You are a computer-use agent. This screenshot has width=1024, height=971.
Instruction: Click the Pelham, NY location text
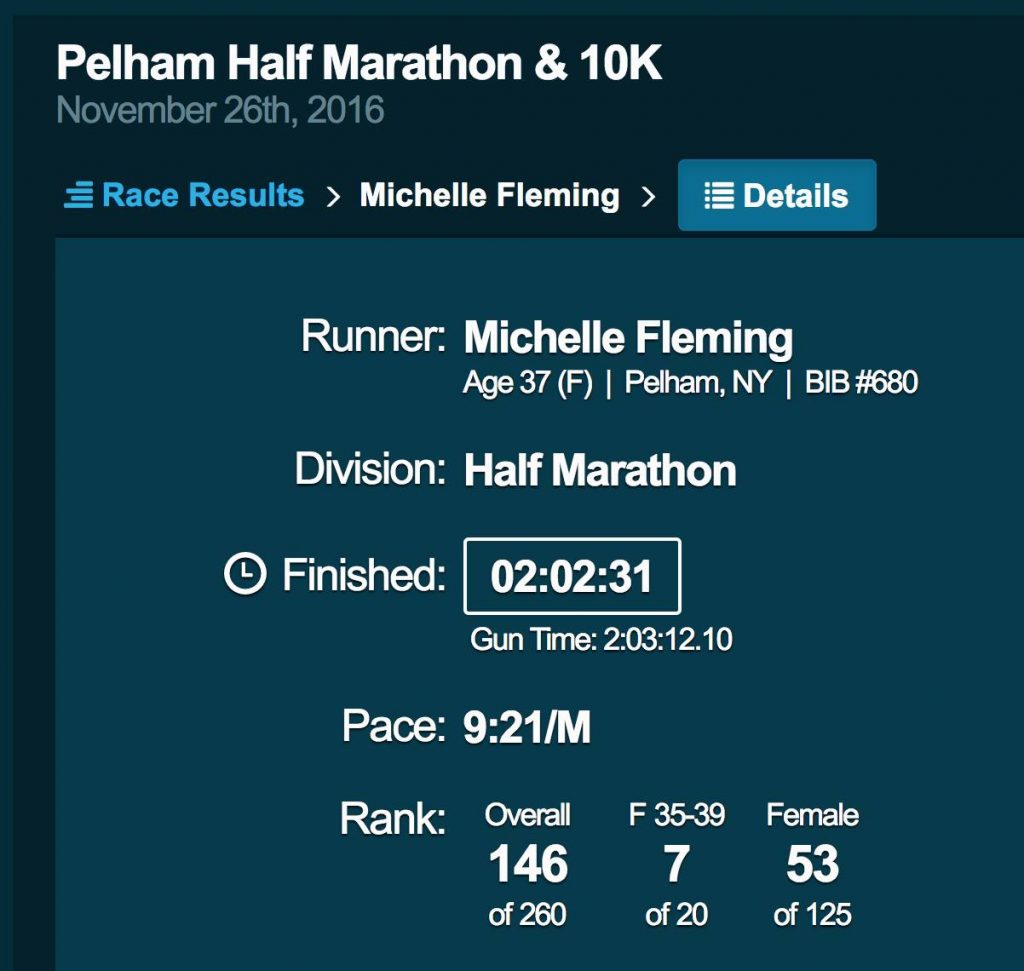click(698, 383)
